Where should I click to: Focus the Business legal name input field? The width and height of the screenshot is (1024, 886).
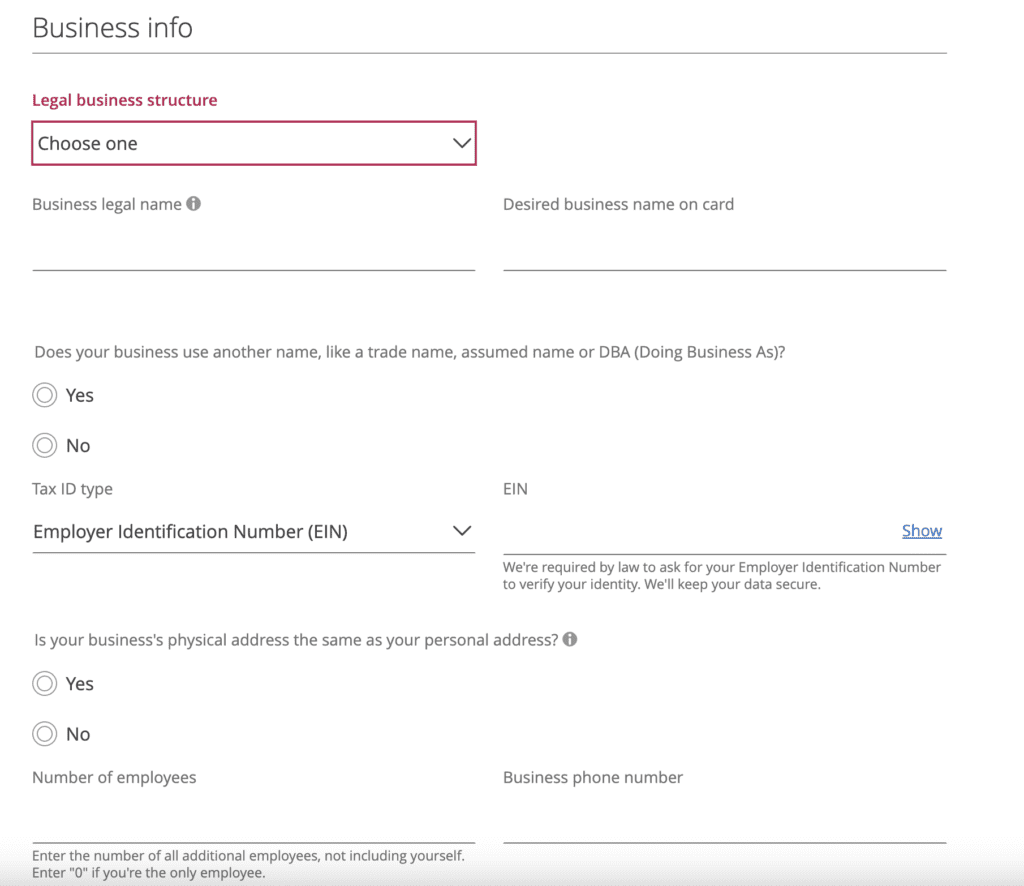click(x=253, y=250)
